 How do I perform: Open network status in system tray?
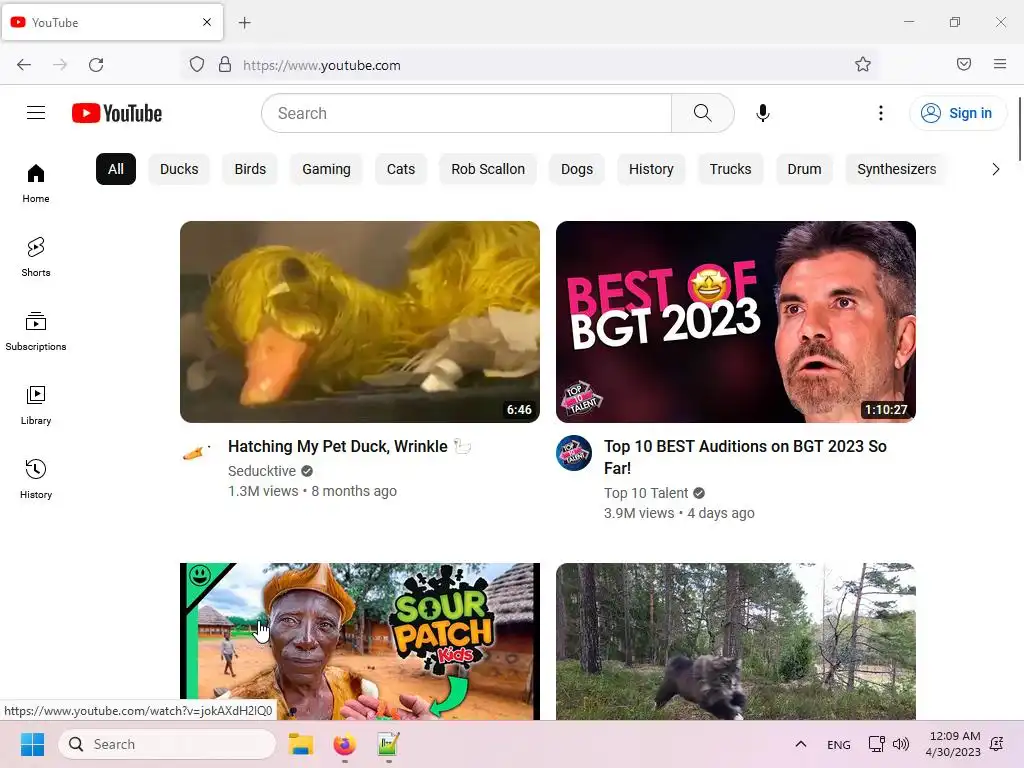coord(876,744)
